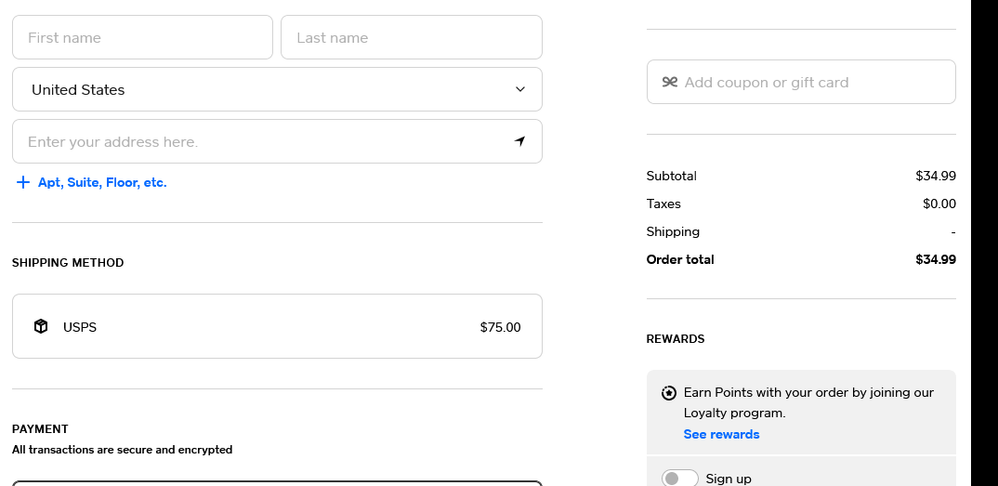This screenshot has height=486, width=998.
Task: Open the See rewards link
Action: (721, 434)
